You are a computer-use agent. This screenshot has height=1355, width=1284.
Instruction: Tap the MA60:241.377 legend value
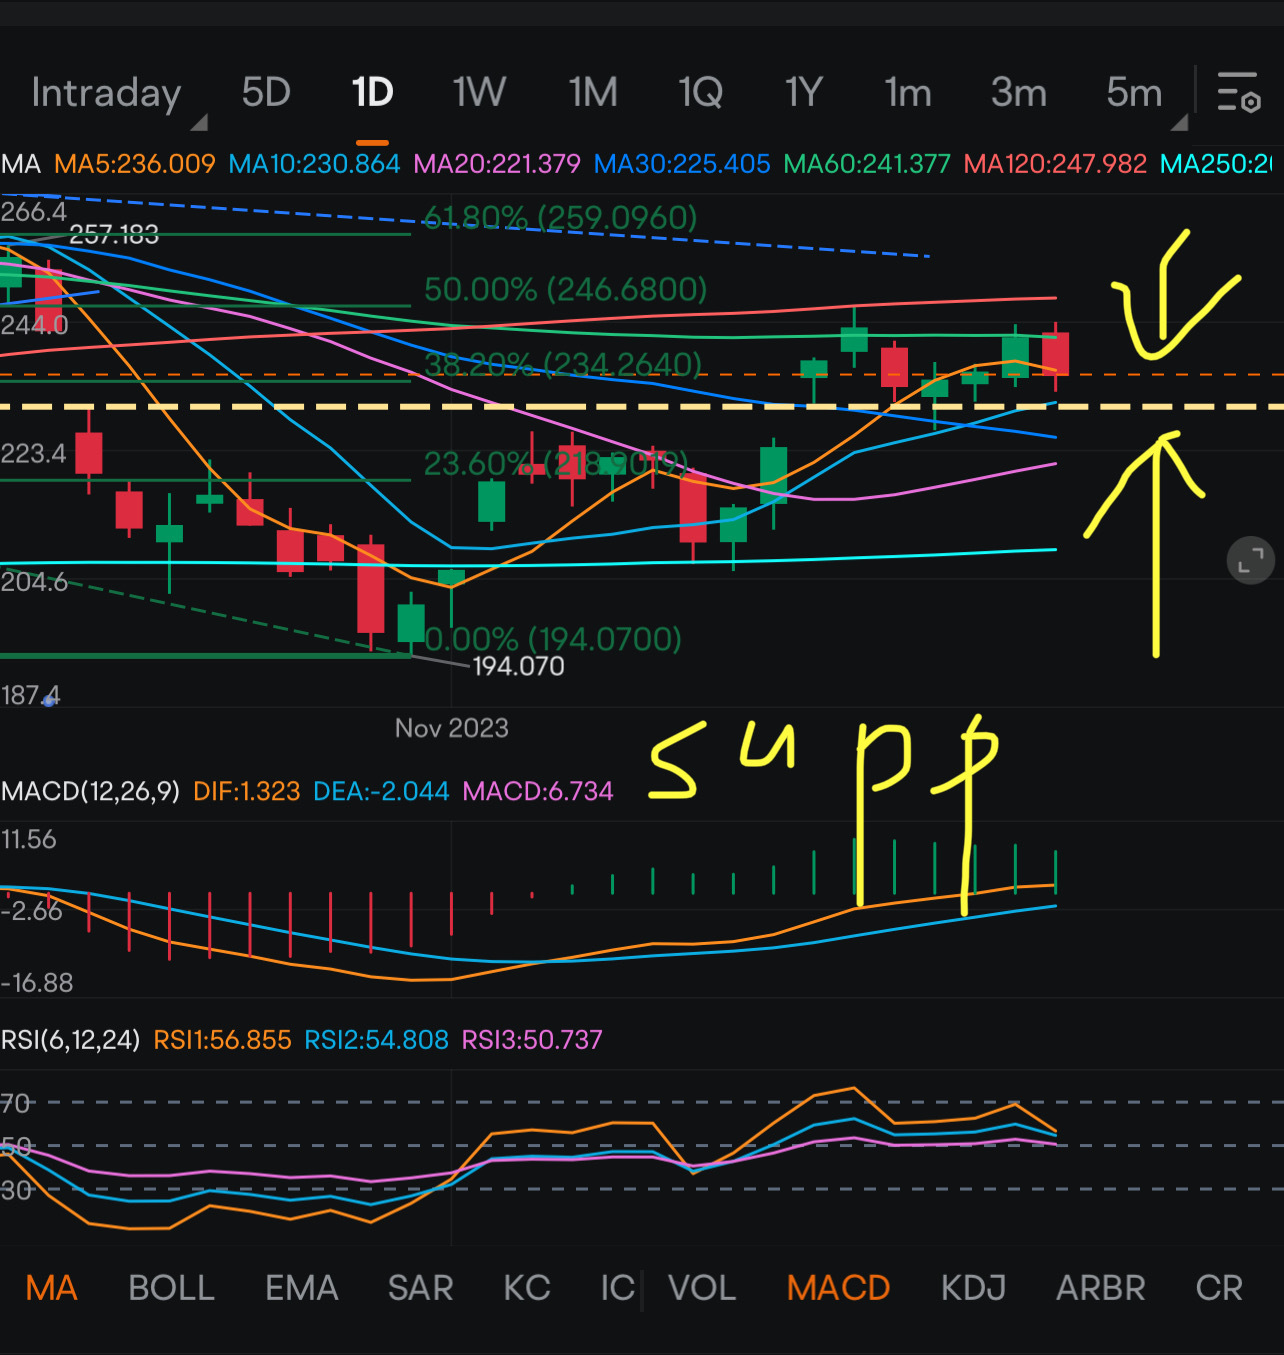pyautogui.click(x=867, y=164)
